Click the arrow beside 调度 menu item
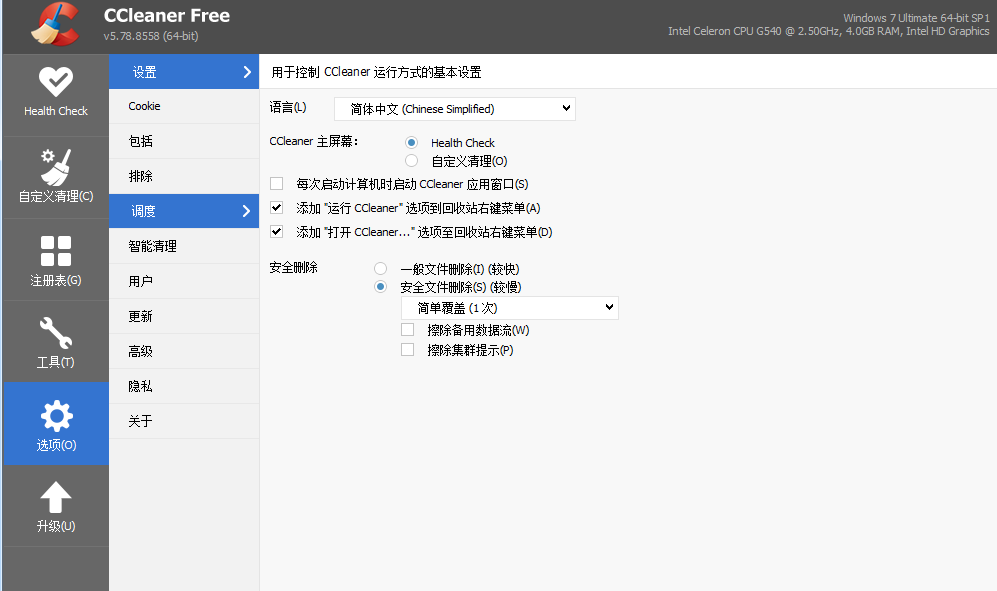997x591 pixels. click(x=246, y=211)
